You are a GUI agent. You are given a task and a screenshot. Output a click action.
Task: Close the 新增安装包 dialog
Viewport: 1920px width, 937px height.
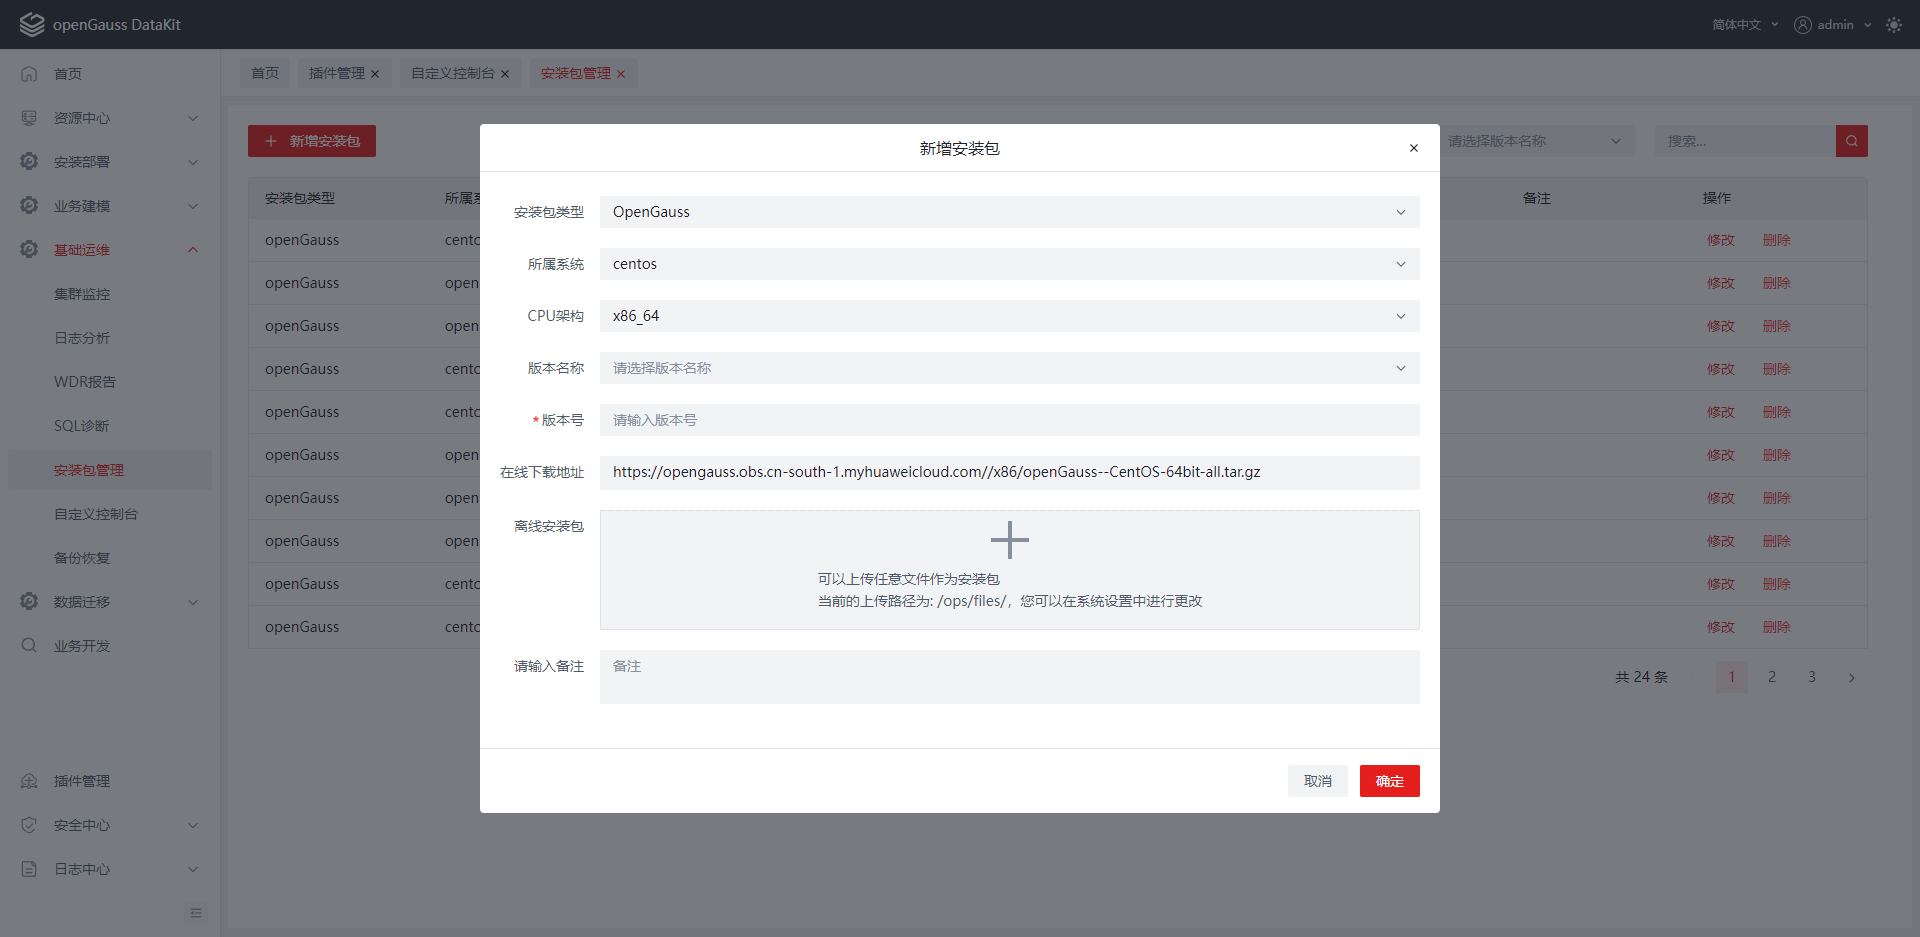click(1413, 148)
